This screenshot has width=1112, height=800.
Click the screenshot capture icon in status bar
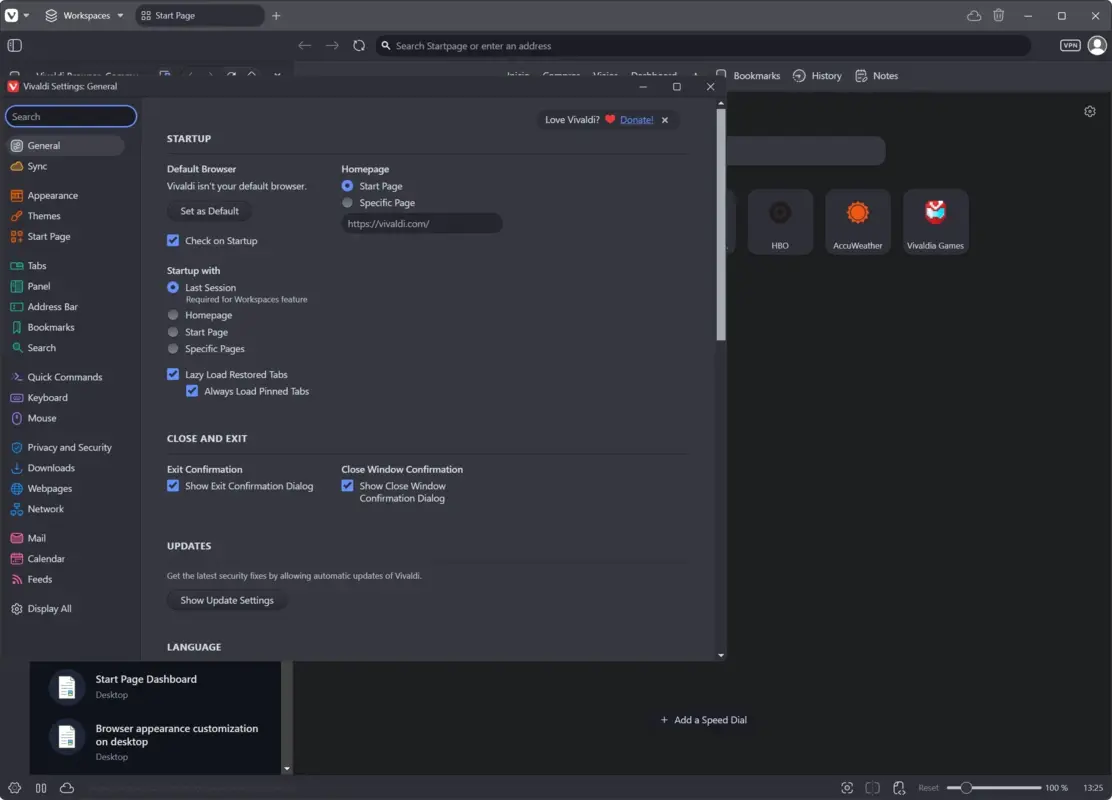pos(847,788)
